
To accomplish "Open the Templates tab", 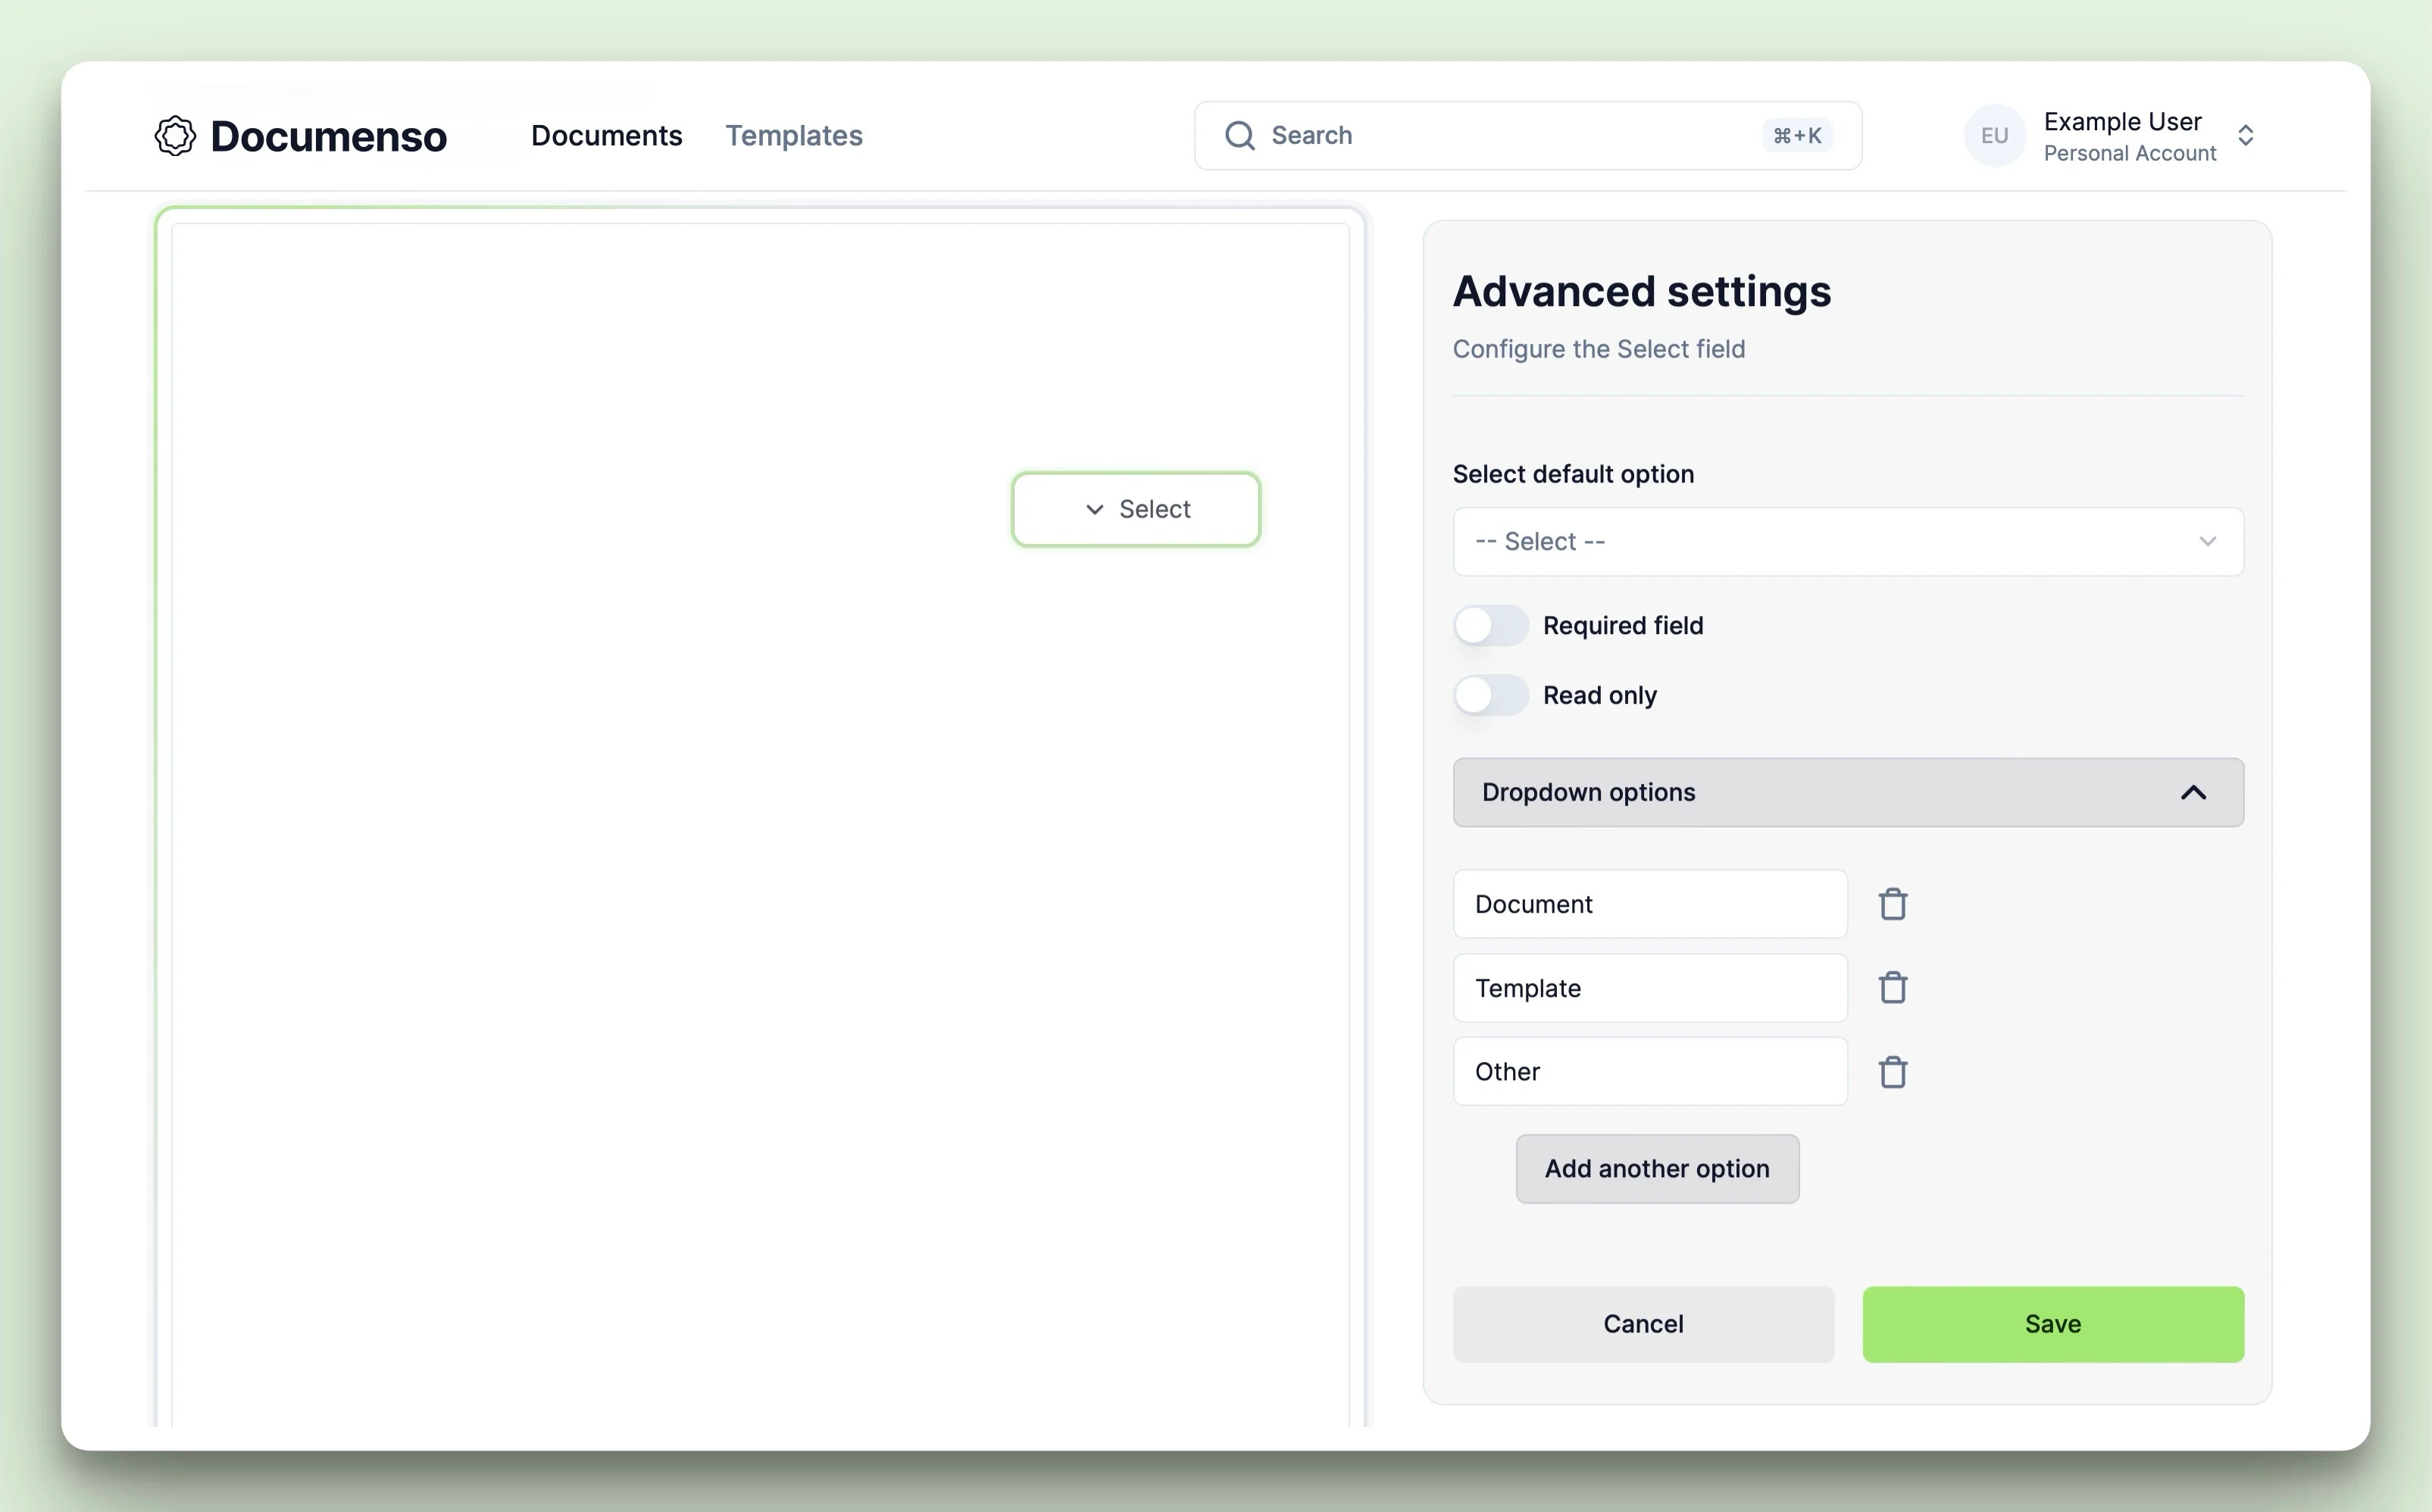I will (x=793, y=136).
